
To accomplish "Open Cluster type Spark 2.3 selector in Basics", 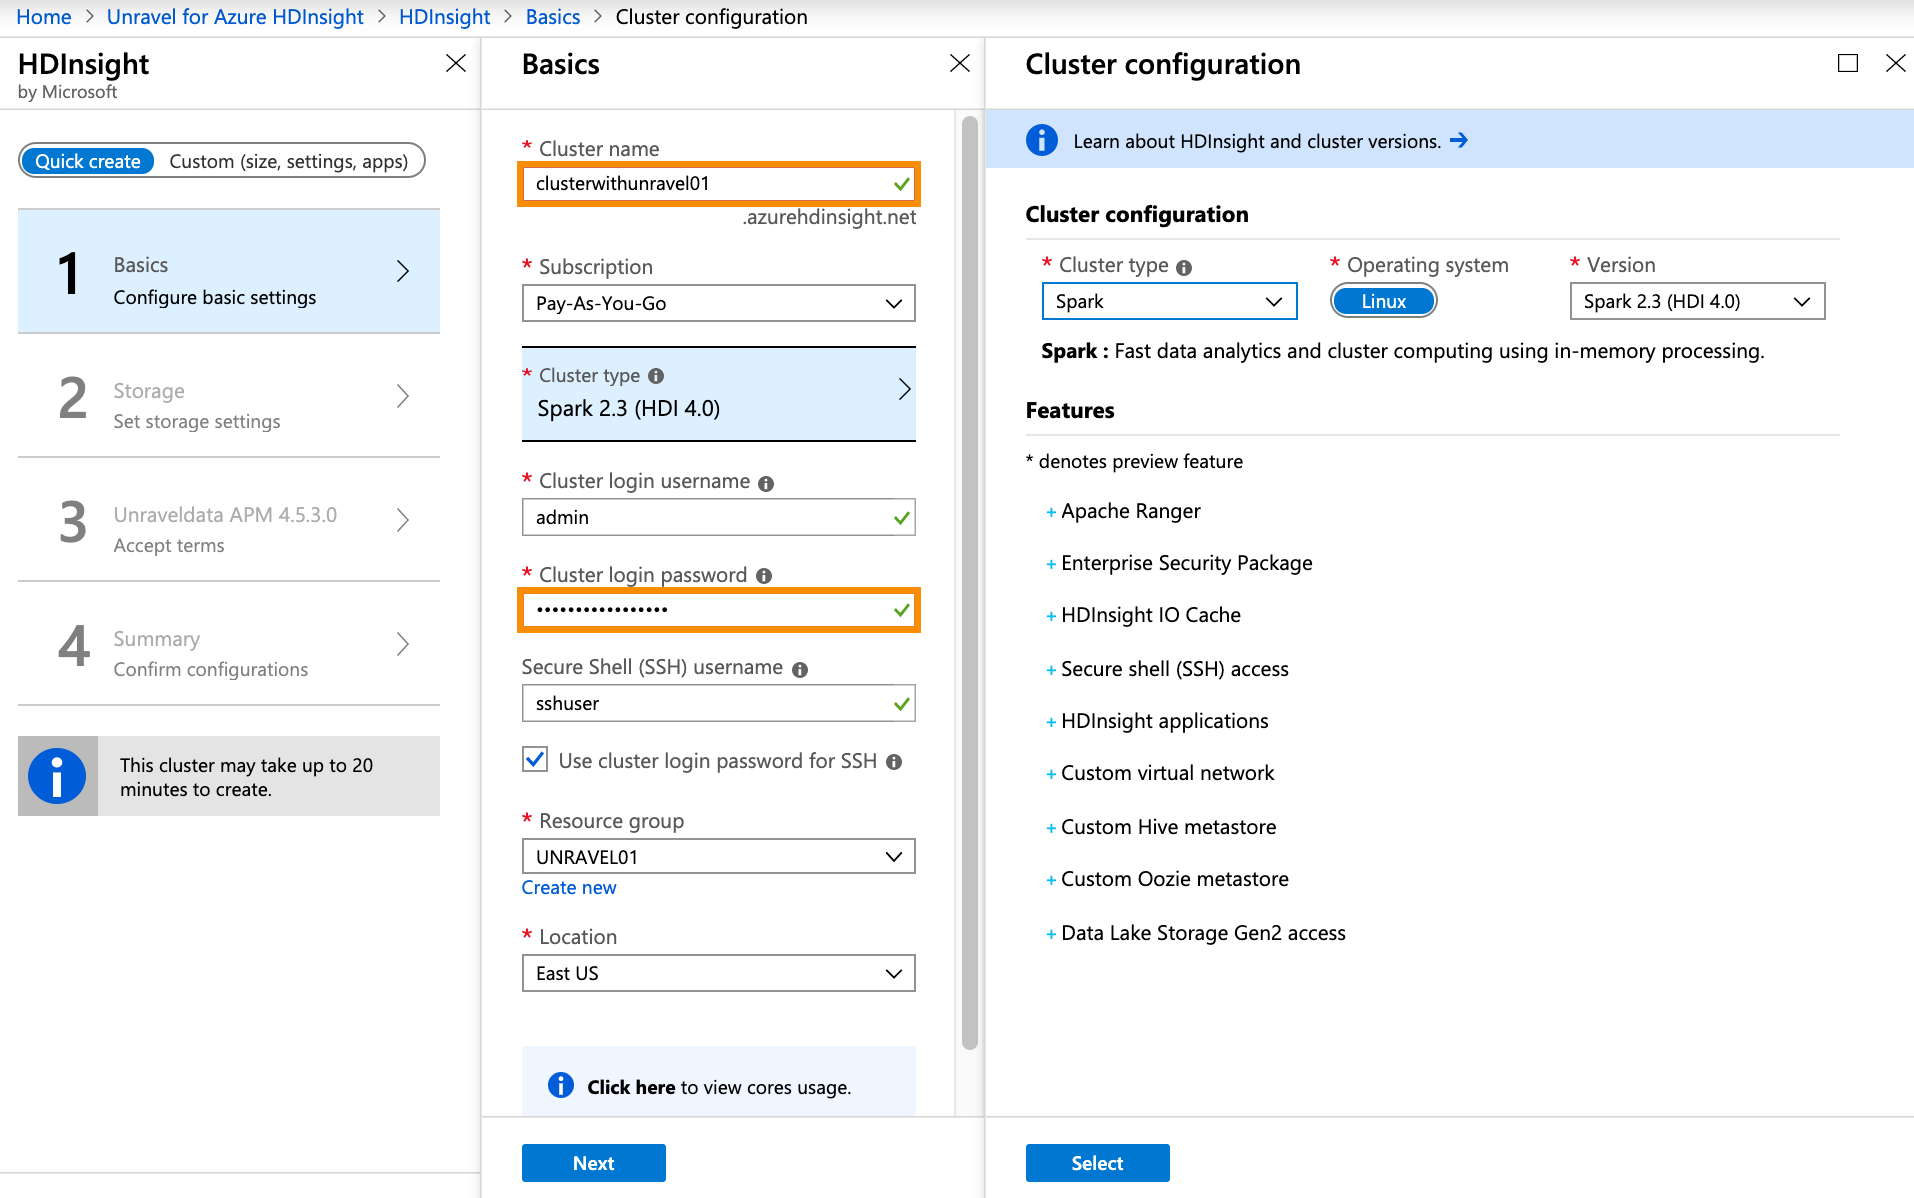I will 718,393.
